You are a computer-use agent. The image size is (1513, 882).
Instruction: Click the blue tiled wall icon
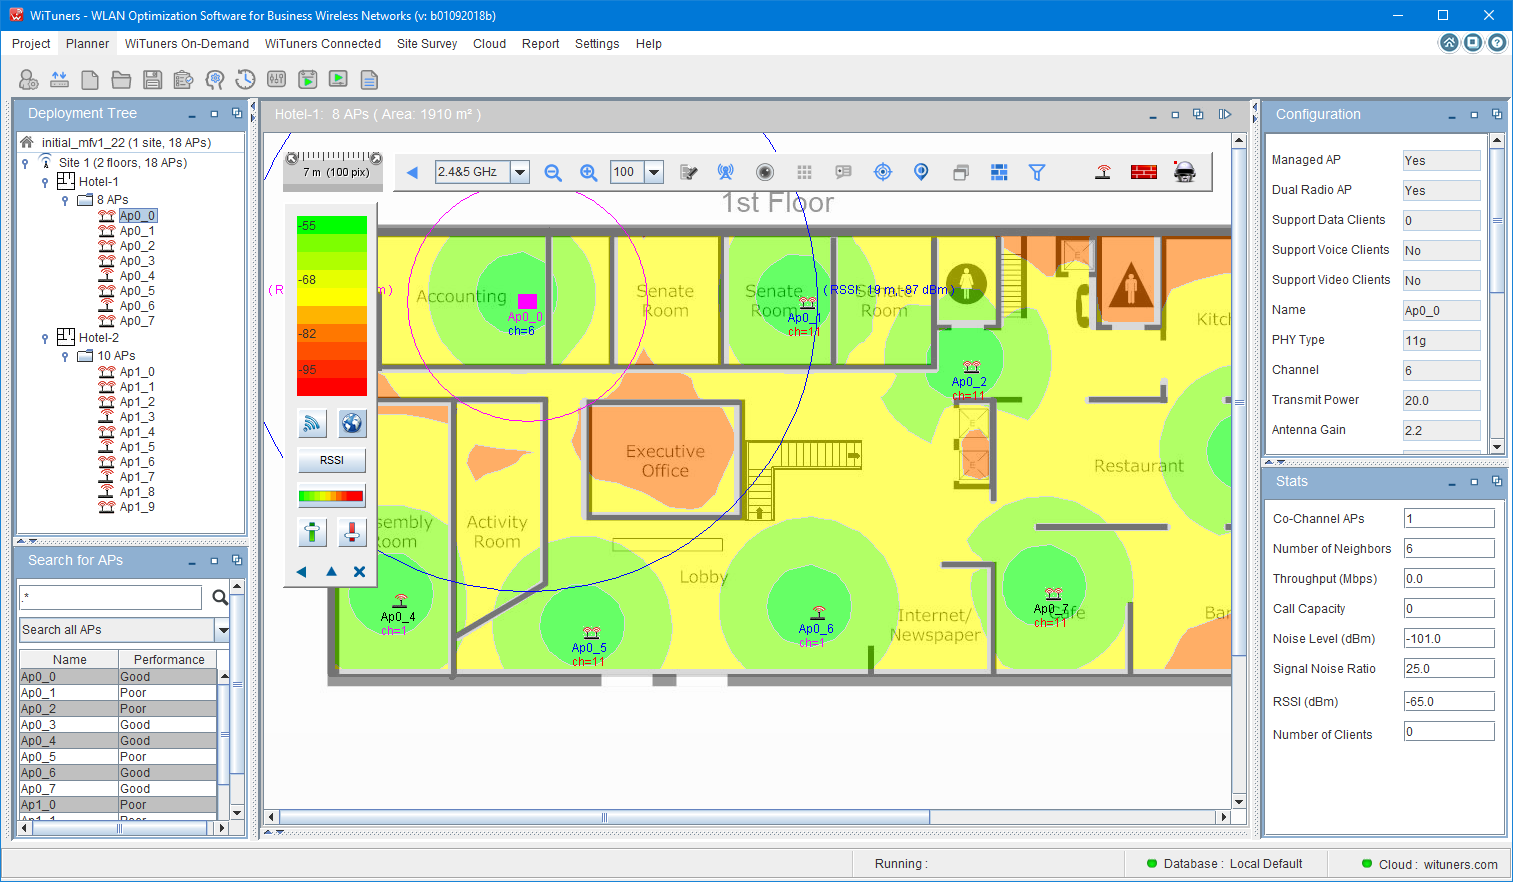[999, 172]
